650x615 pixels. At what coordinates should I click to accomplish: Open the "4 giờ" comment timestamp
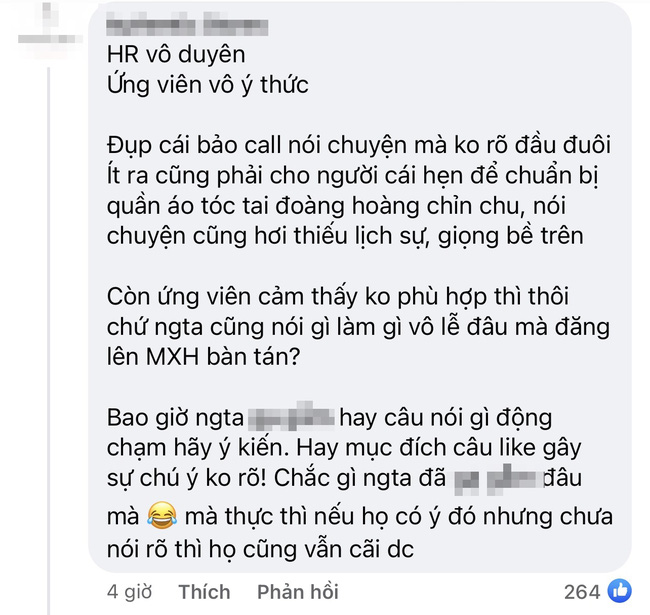pyautogui.click(x=129, y=592)
